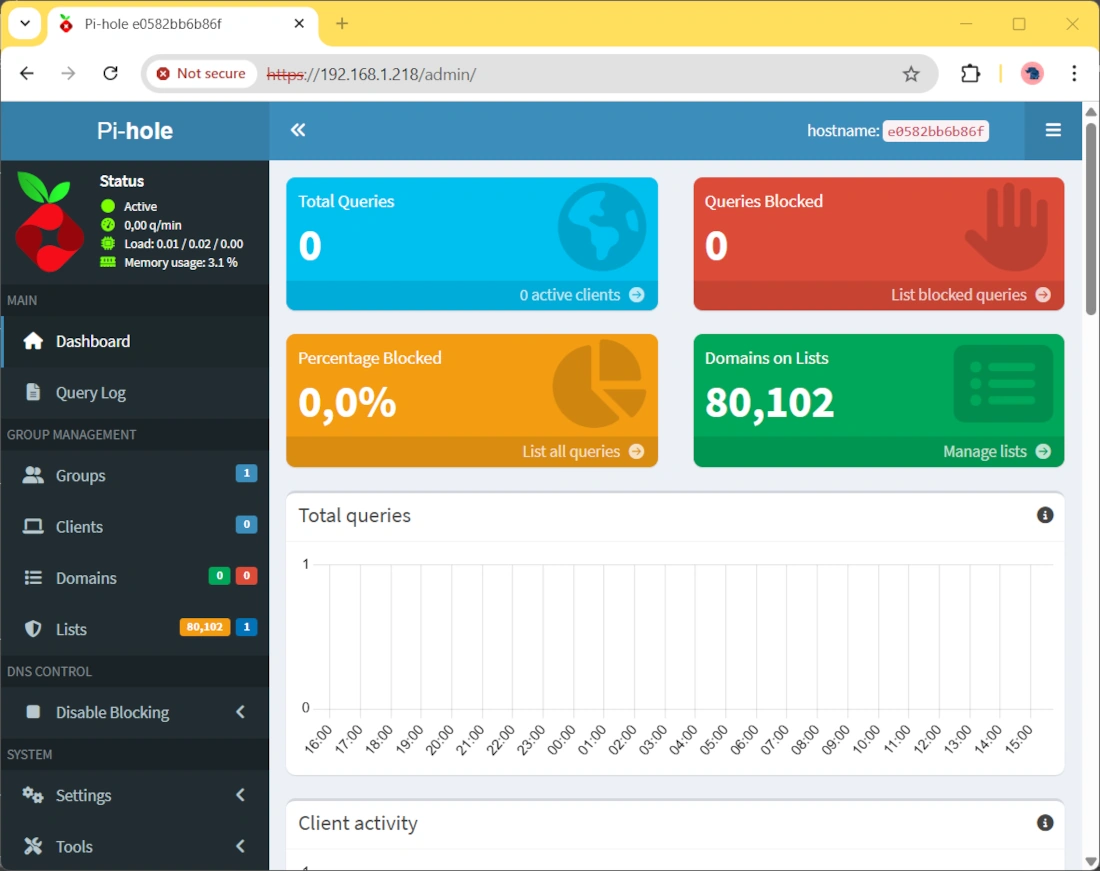This screenshot has height=871, width=1100.
Task: Click the Clients device icon
Action: 35,526
